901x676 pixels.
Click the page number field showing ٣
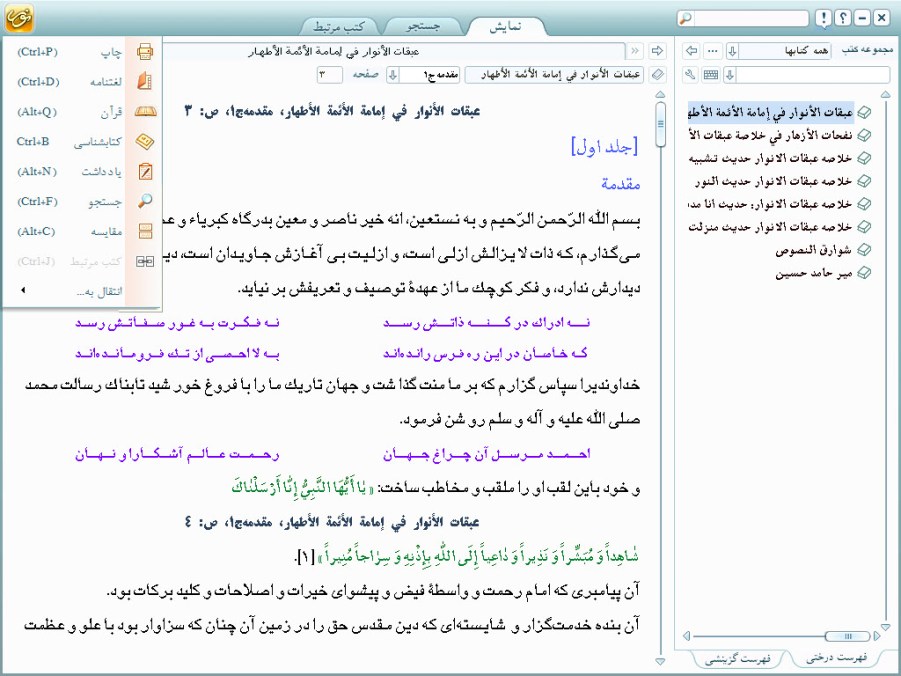(329, 75)
